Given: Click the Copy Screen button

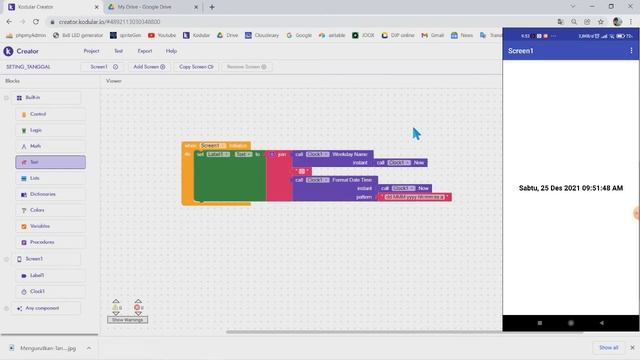Looking at the screenshot, I should 196,67.
